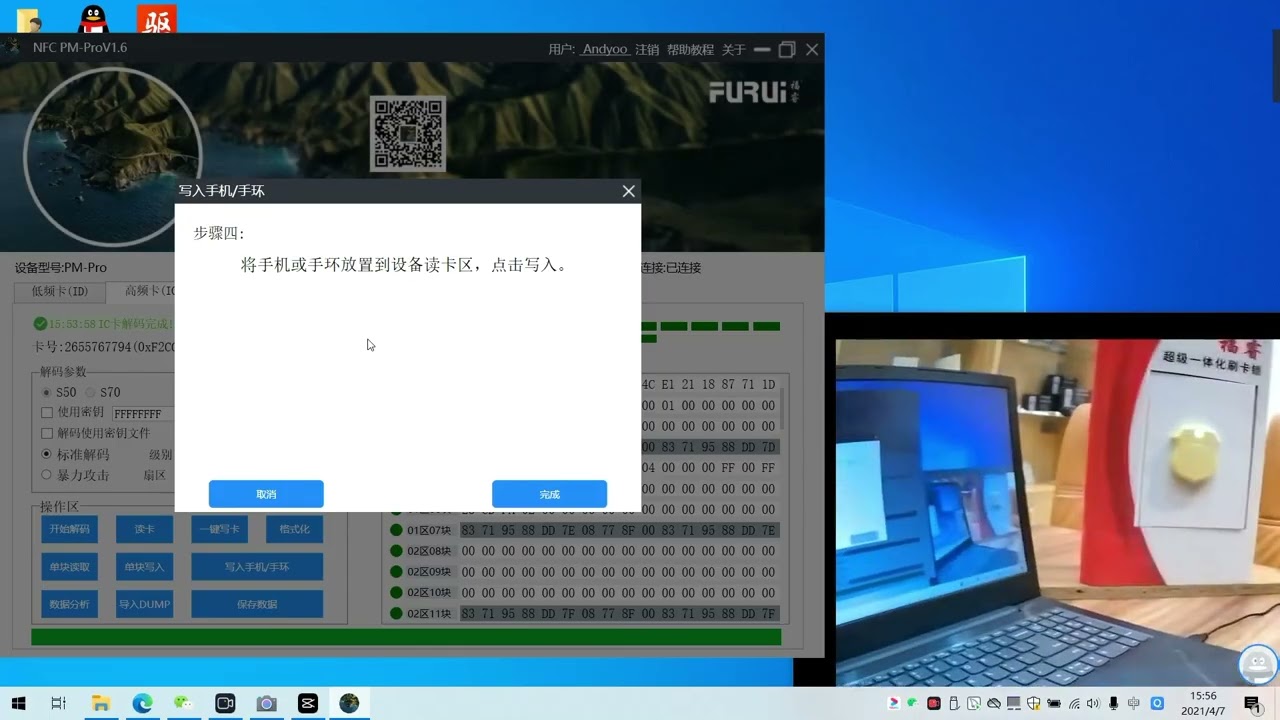Select the S70 radio button
Screen dimensions: 1280x720
pyautogui.click(x=91, y=392)
